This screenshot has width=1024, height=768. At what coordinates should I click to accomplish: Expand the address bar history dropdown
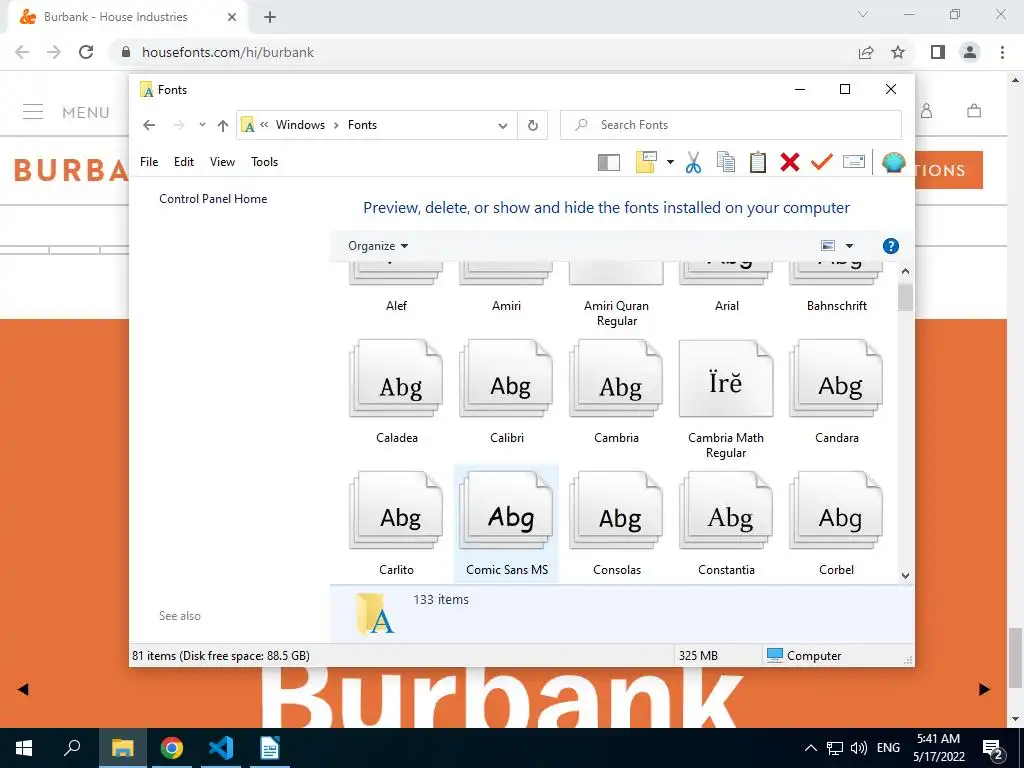[503, 125]
